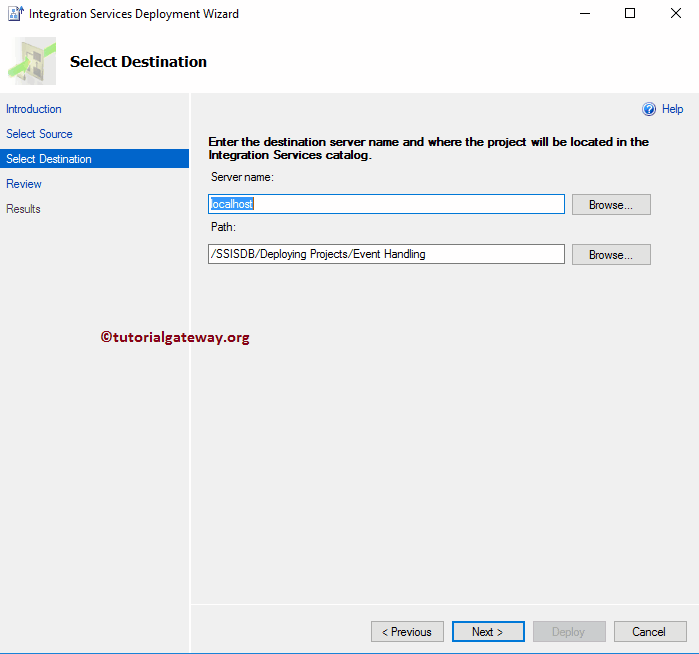This screenshot has width=699, height=654.
Task: Browse for a server name
Action: (611, 205)
